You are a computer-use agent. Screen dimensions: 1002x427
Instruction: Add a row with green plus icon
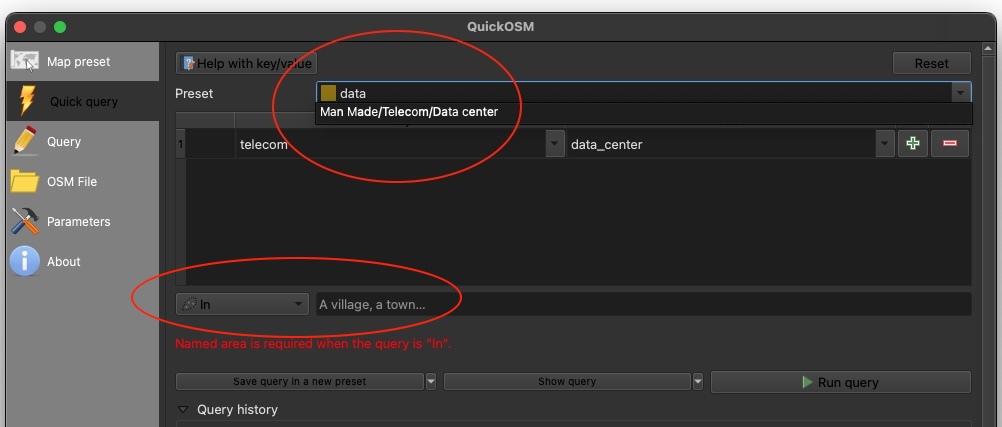pos(912,144)
